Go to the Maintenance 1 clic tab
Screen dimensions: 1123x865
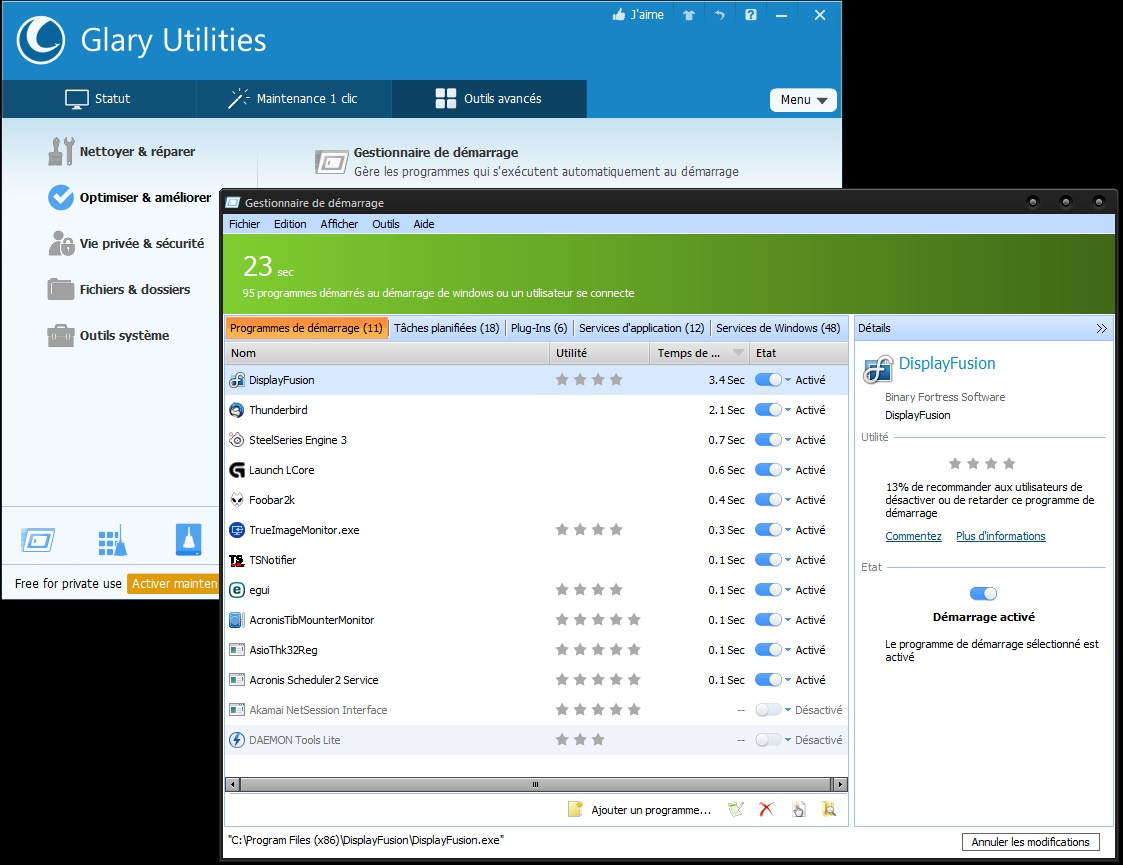[294, 99]
